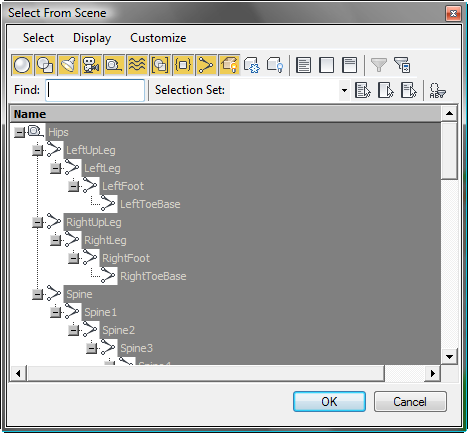Open the Select menu
Screen dimensions: 468x433
tap(38, 38)
